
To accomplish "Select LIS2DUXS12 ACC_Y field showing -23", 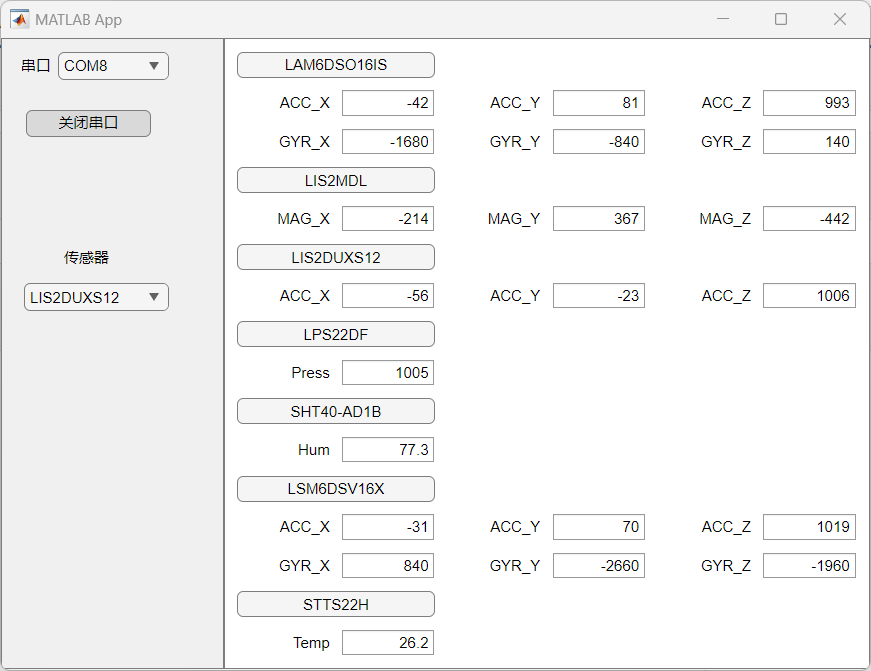I will 599,296.
